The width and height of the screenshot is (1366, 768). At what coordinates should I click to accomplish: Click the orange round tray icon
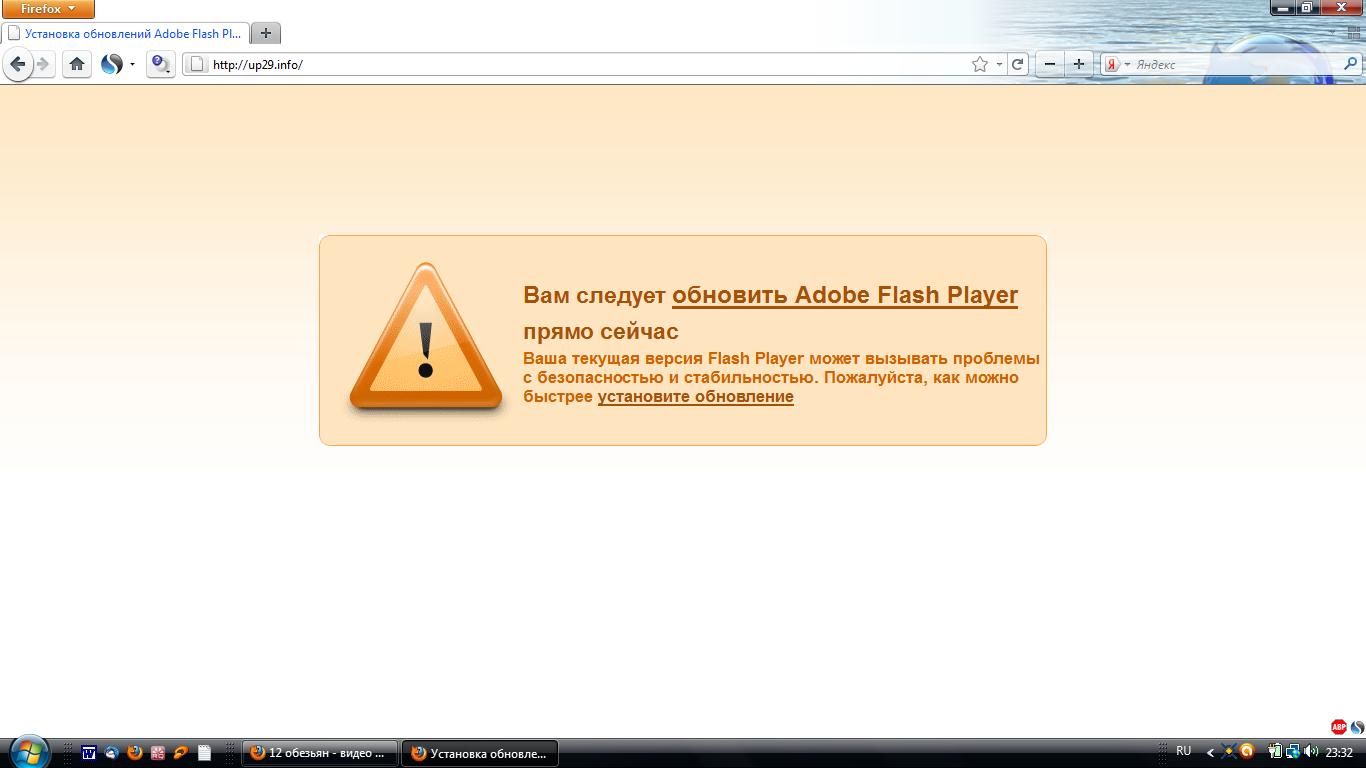[1247, 752]
